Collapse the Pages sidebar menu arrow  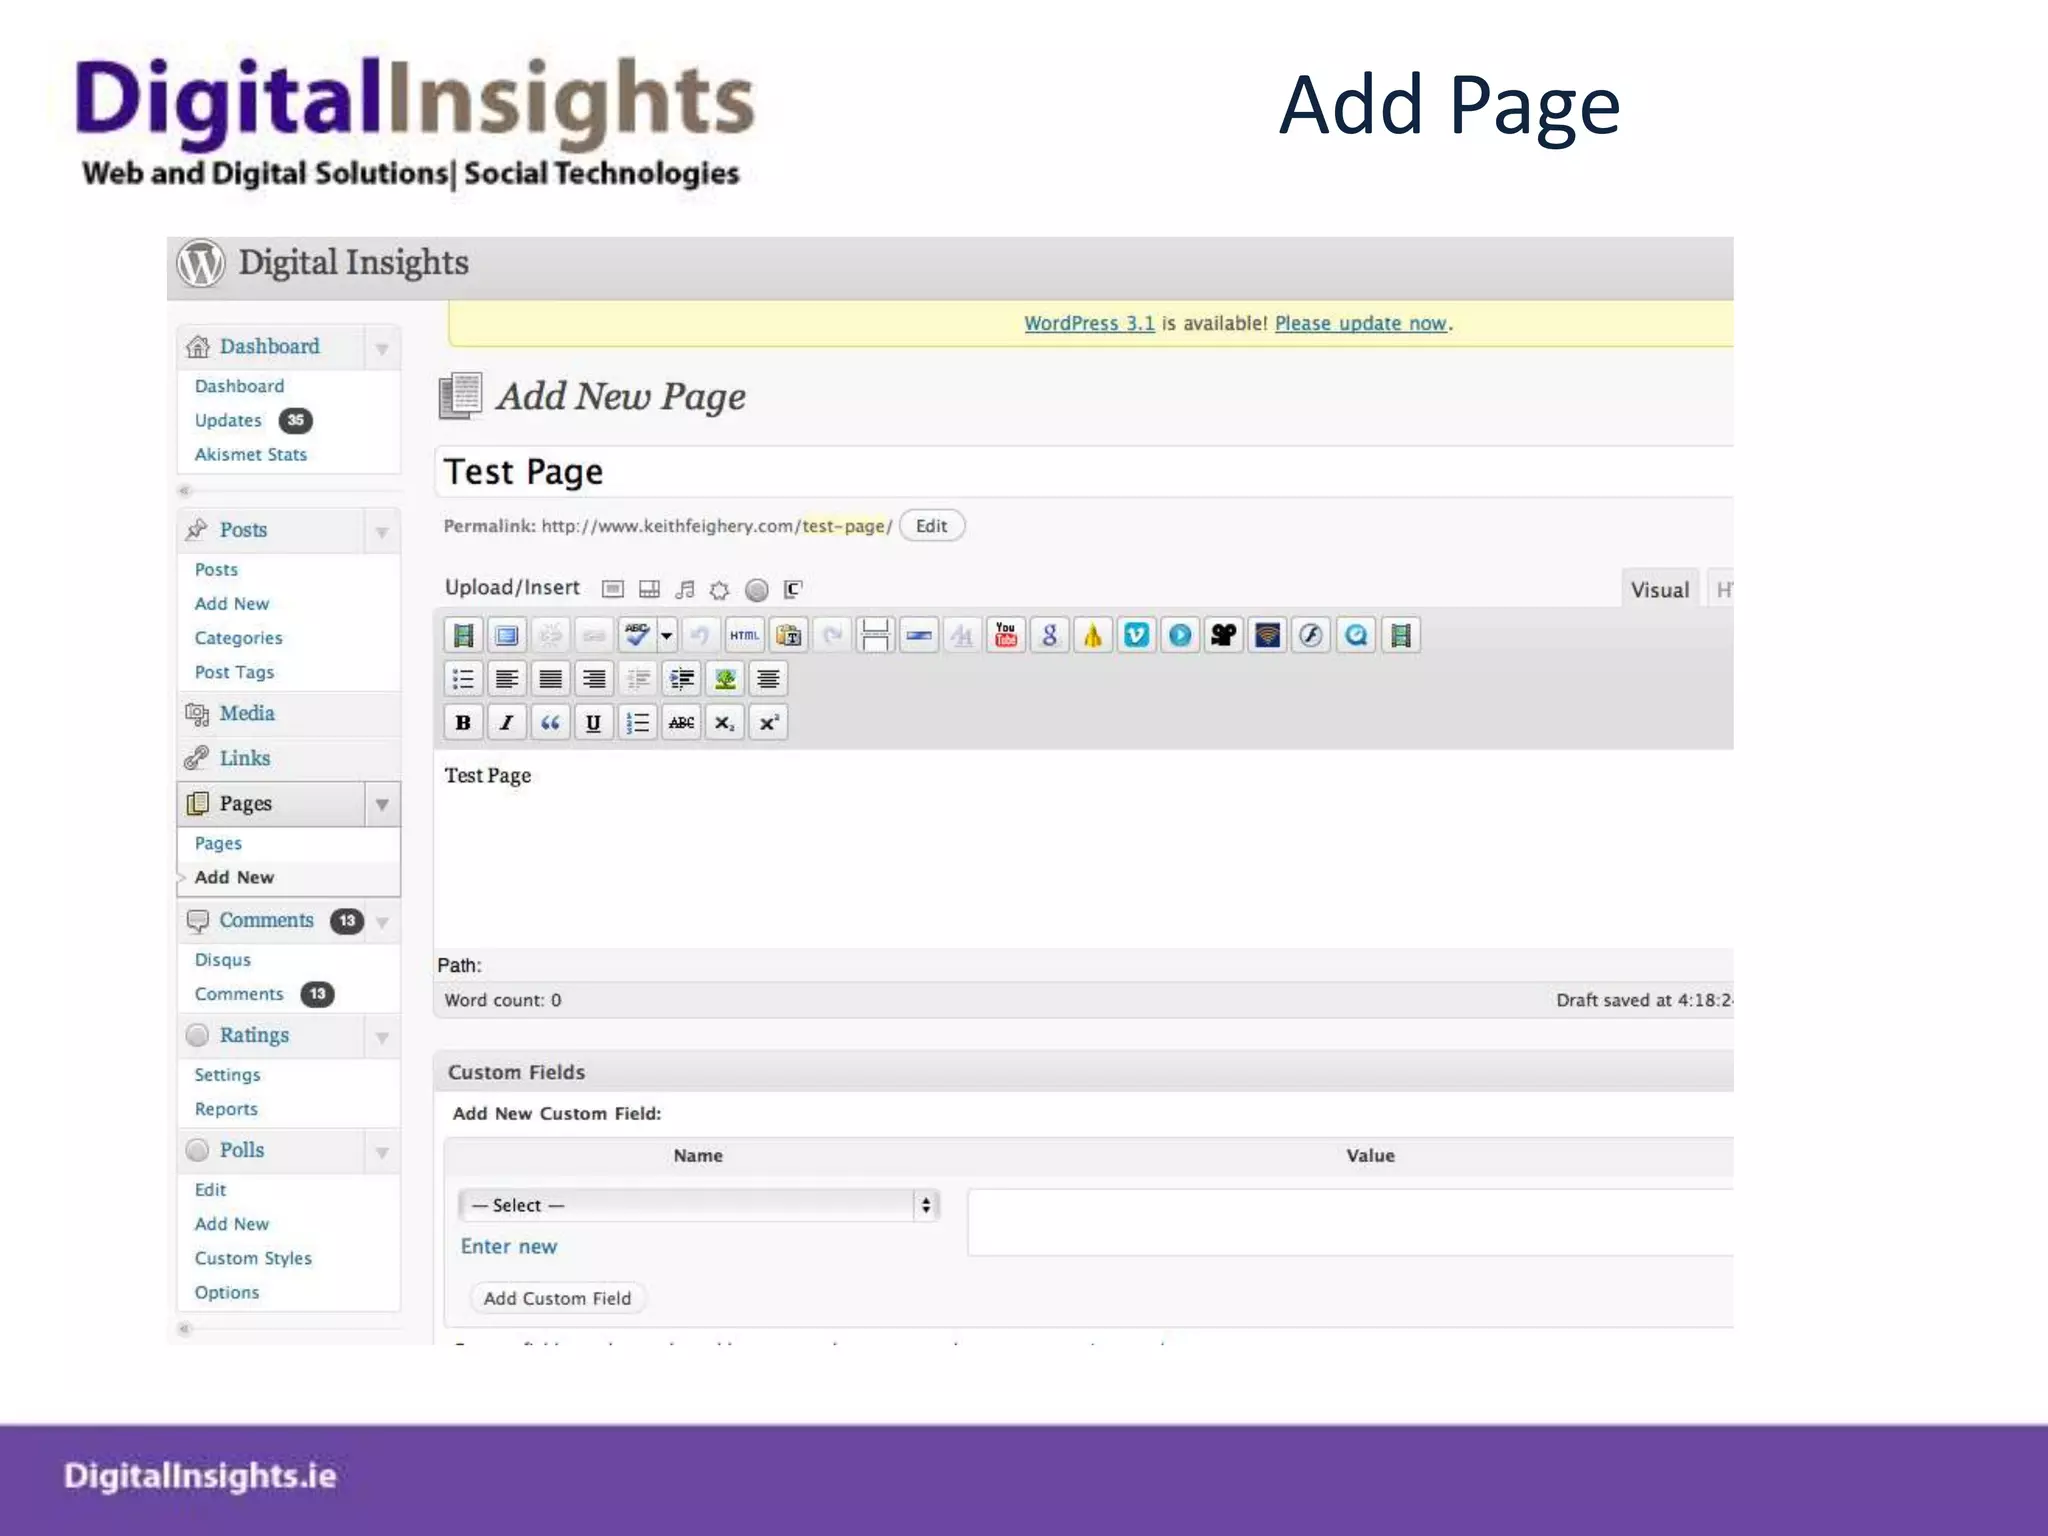[382, 804]
